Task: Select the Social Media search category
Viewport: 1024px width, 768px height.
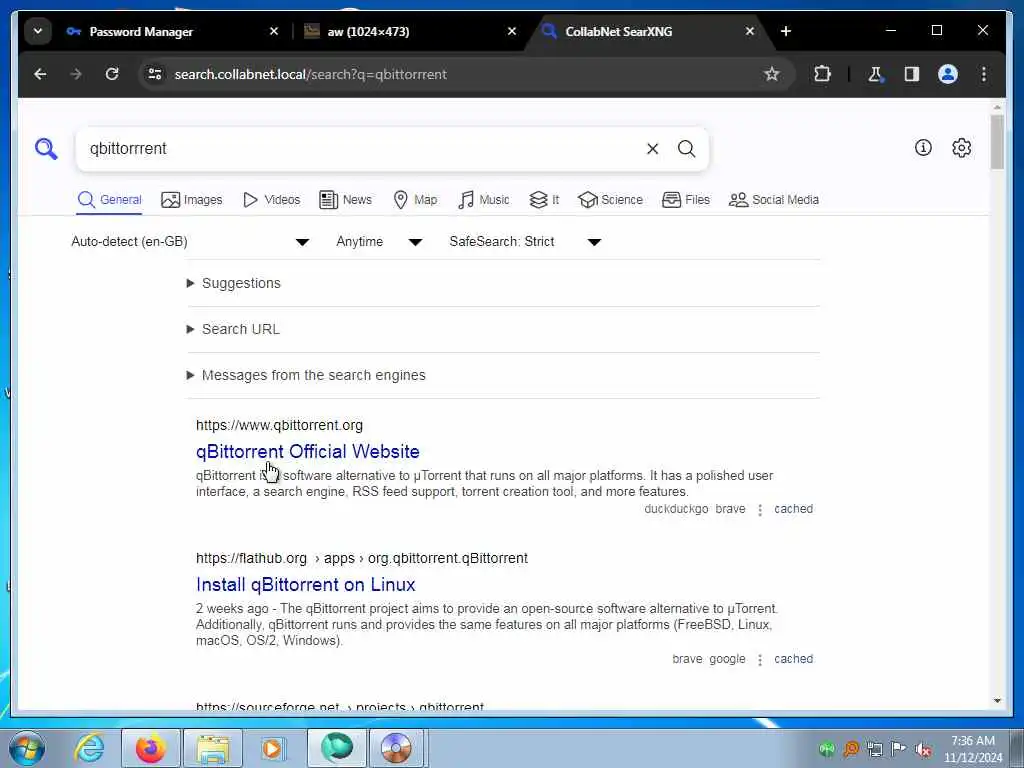Action: point(774,200)
